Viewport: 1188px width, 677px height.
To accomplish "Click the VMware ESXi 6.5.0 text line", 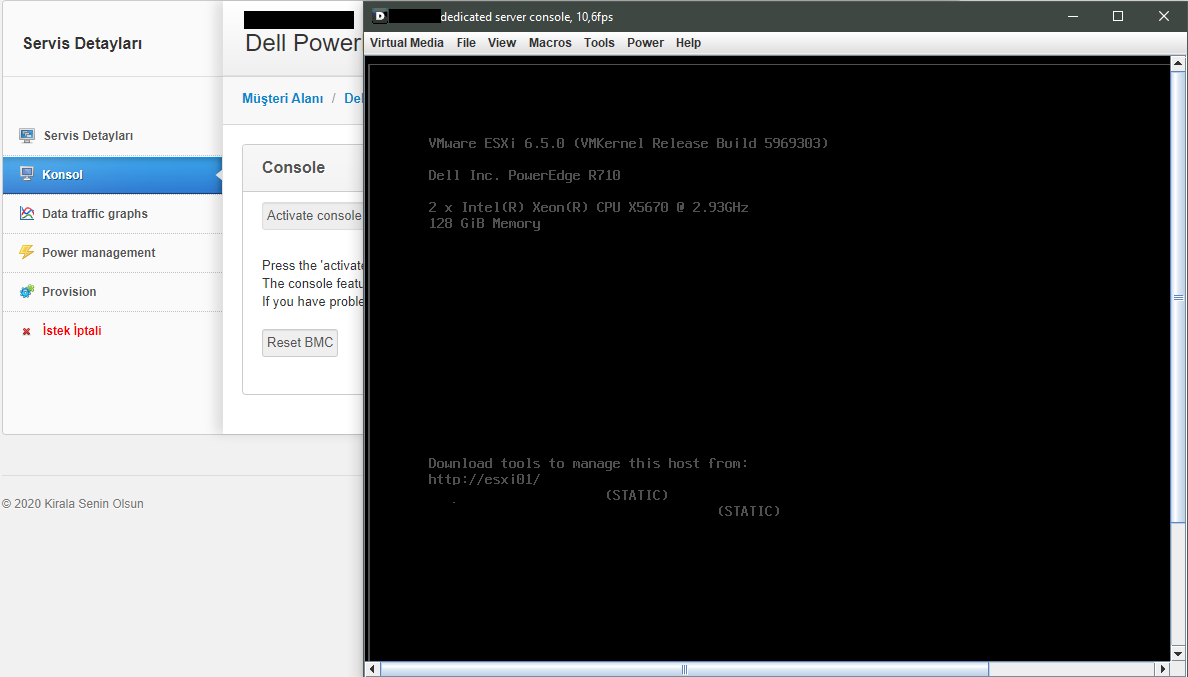I will pos(628,143).
